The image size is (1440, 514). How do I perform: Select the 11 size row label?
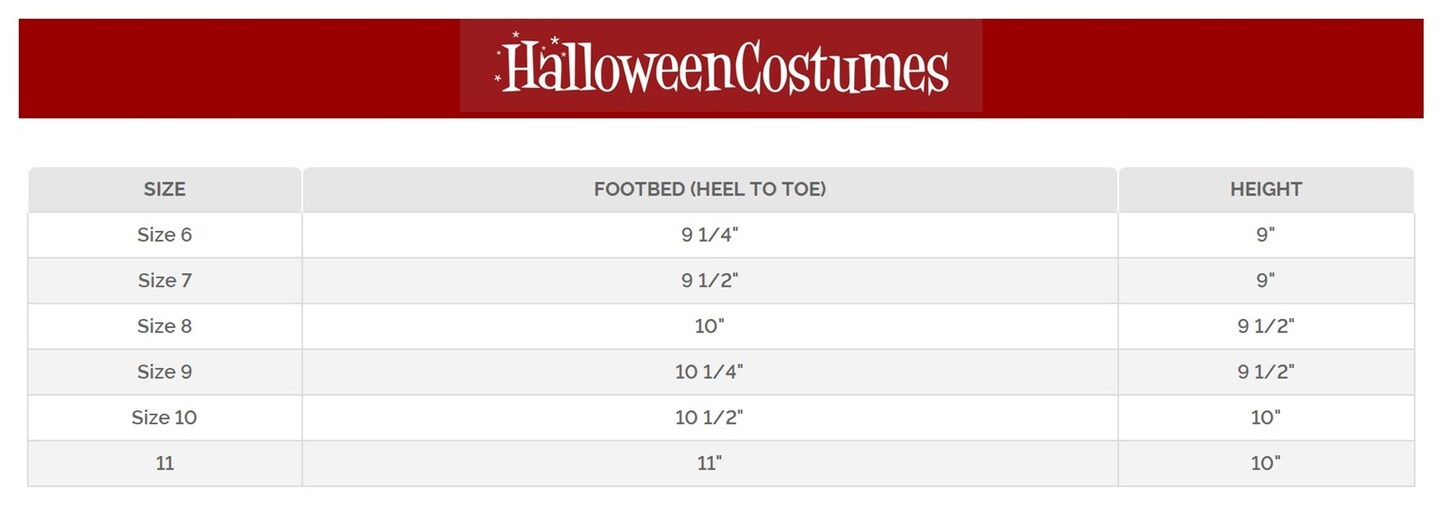[165, 463]
